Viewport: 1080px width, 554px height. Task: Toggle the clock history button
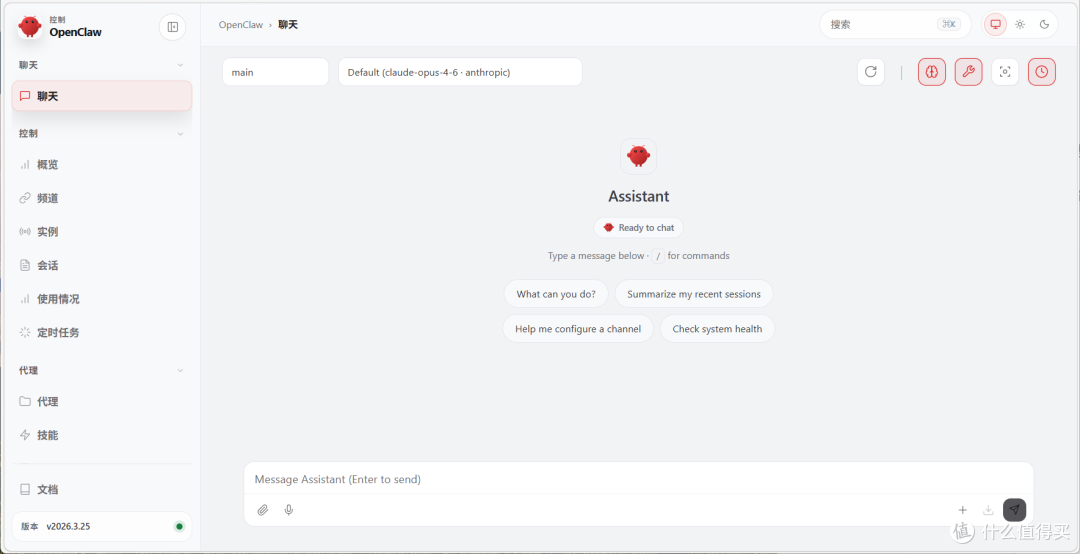click(x=1041, y=72)
